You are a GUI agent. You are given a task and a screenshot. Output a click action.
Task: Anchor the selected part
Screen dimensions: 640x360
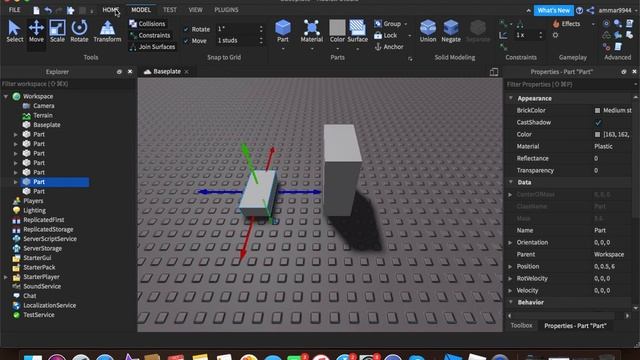click(x=389, y=47)
